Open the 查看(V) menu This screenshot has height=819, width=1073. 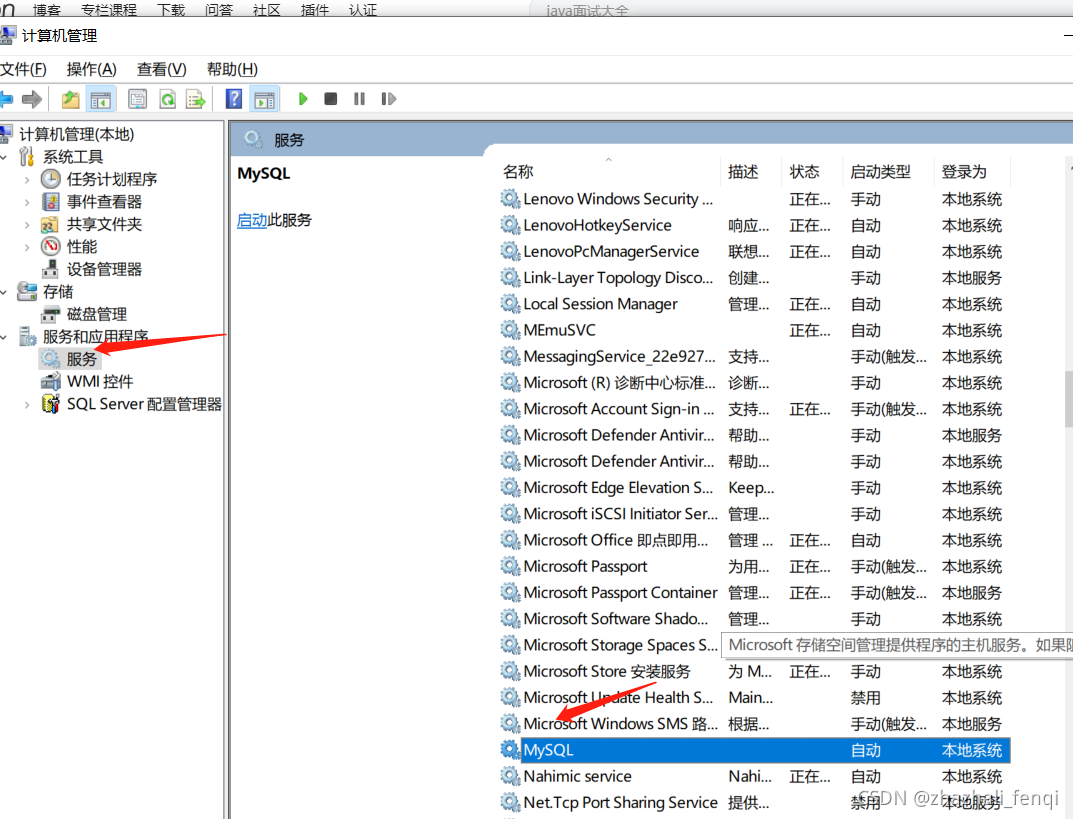pyautogui.click(x=161, y=69)
